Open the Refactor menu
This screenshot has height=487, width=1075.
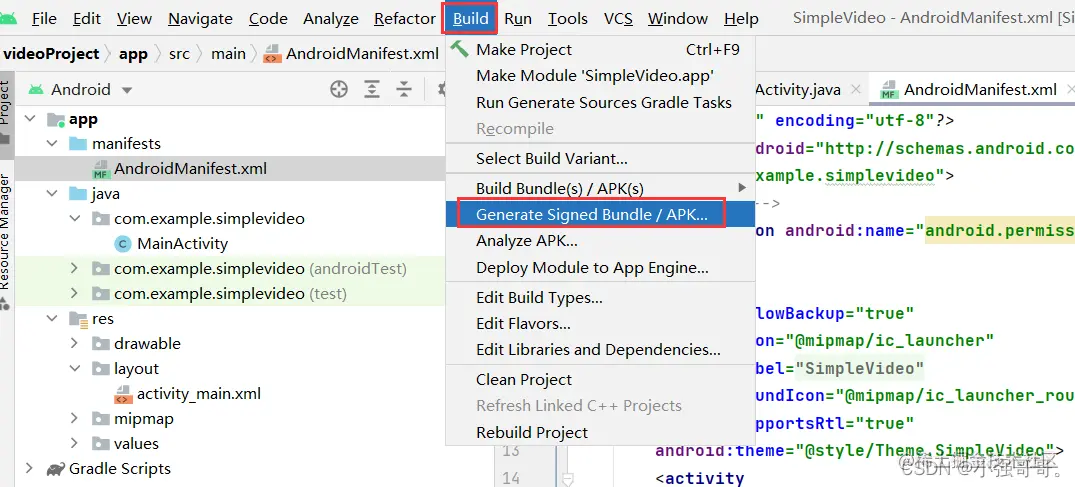pos(404,19)
